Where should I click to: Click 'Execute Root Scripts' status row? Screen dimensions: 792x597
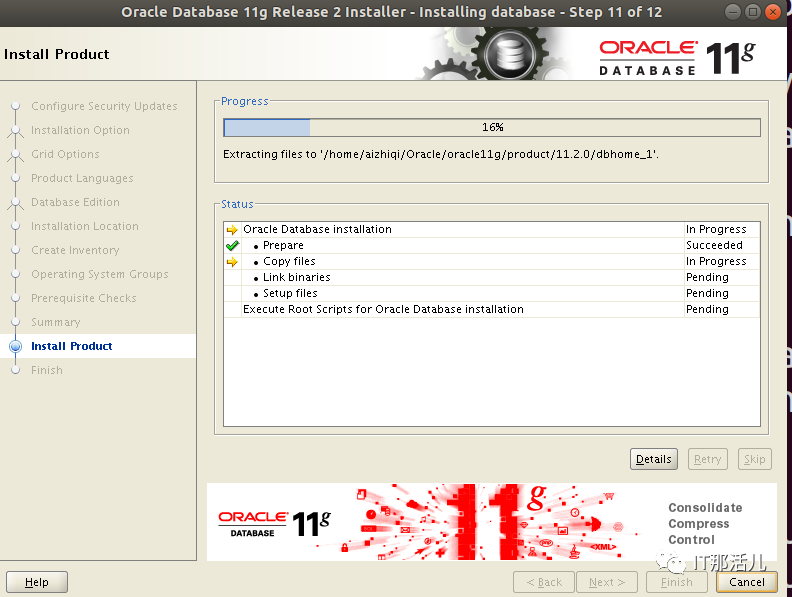[x=491, y=309]
